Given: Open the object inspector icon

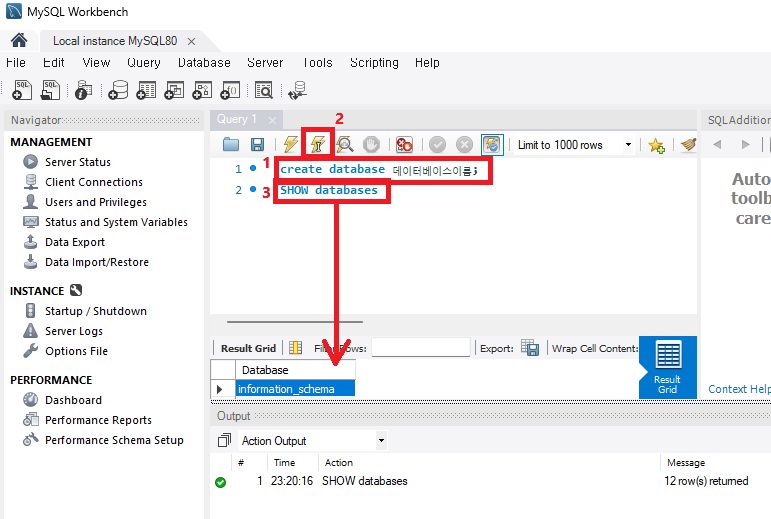Looking at the screenshot, I should [84, 90].
